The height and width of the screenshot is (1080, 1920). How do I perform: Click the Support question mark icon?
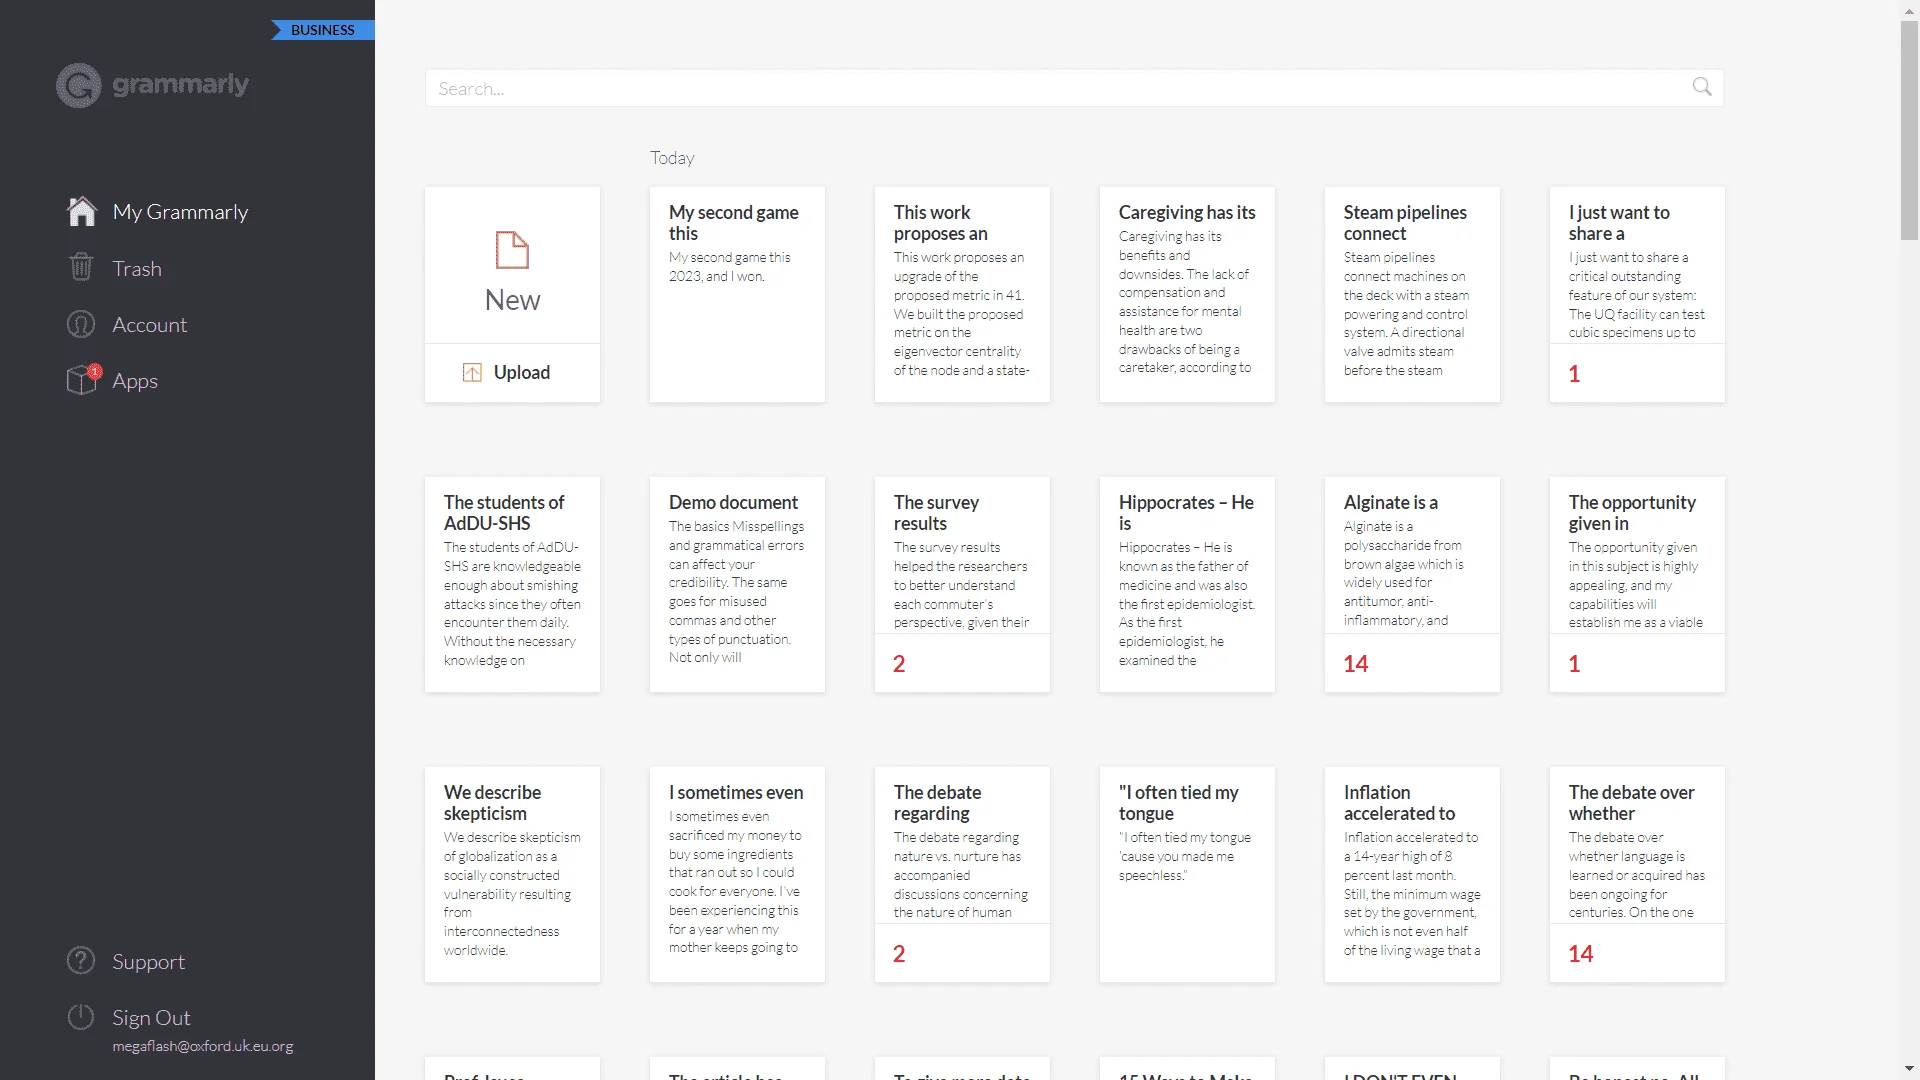click(x=81, y=960)
